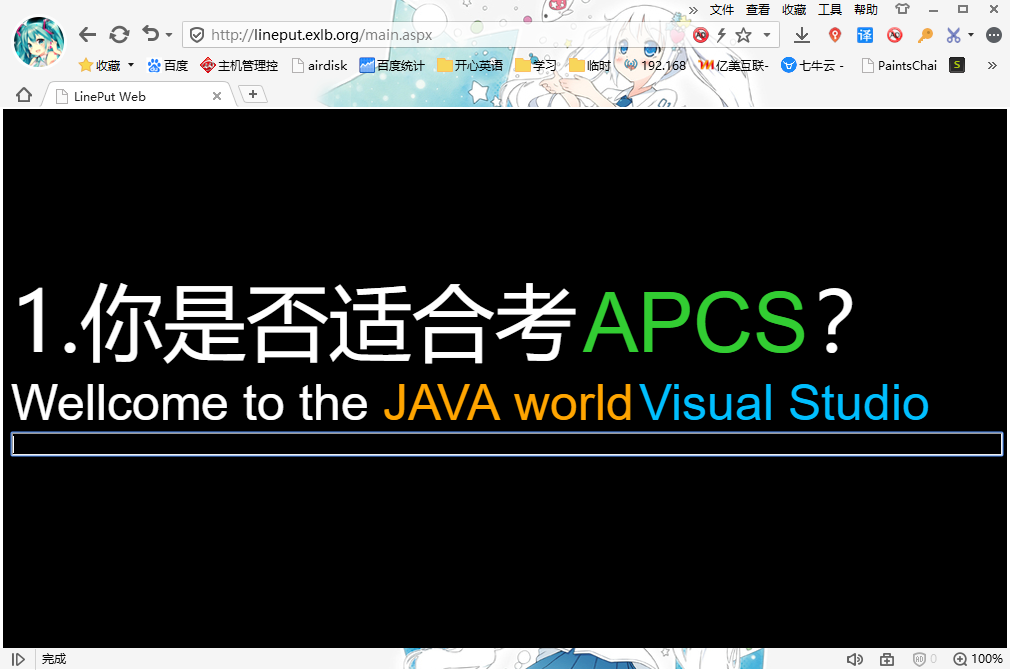Screen dimensions: 1010x670
Task: Click the text input box on the page
Action: pos(507,444)
